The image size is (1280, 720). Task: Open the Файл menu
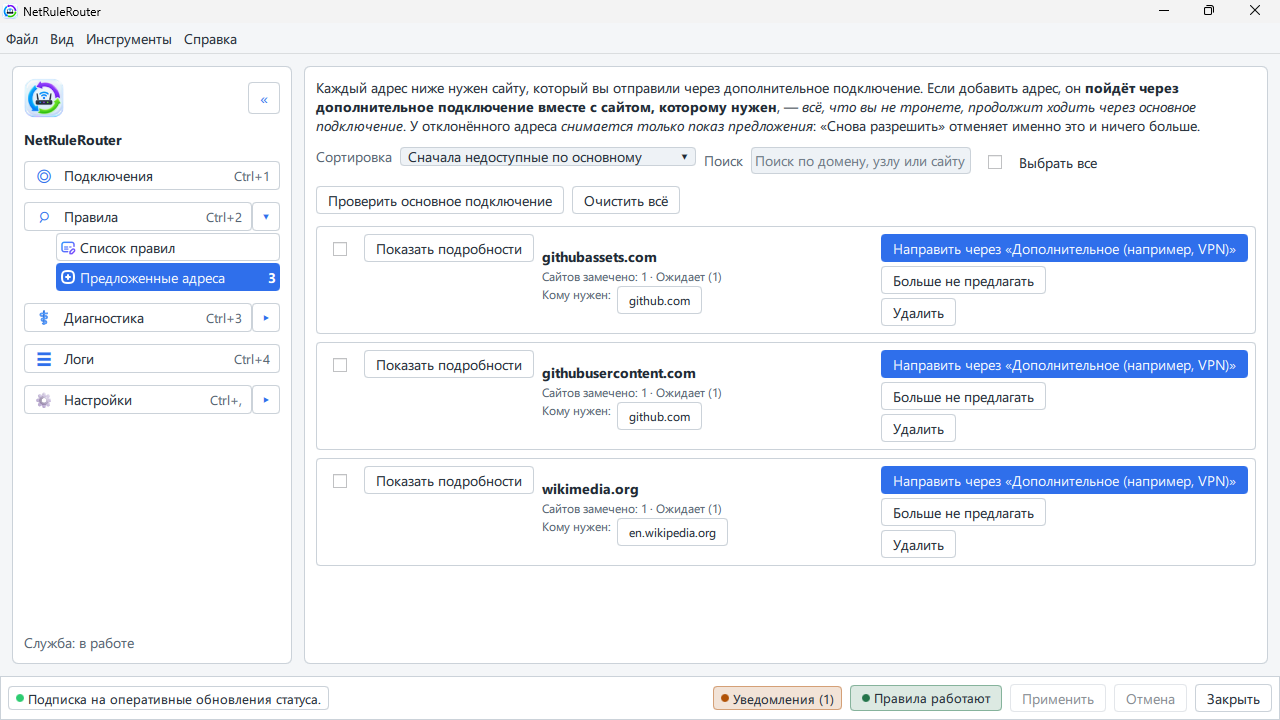(x=22, y=40)
